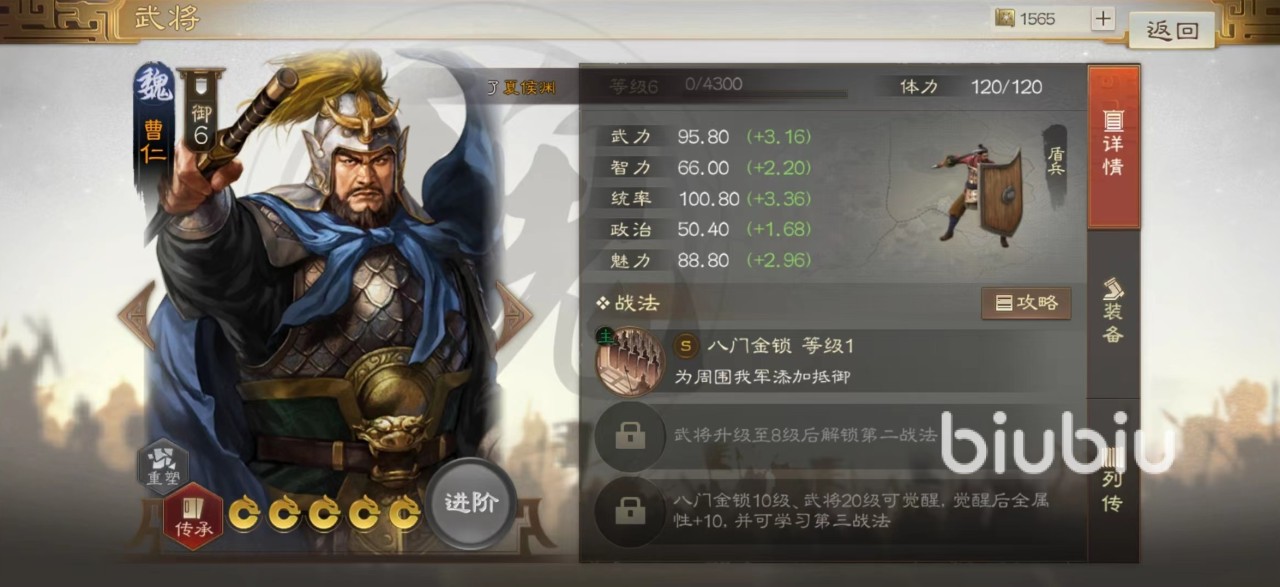The height and width of the screenshot is (587, 1280).
Task: Open the 攻略 strategy guide
Action: [1026, 303]
